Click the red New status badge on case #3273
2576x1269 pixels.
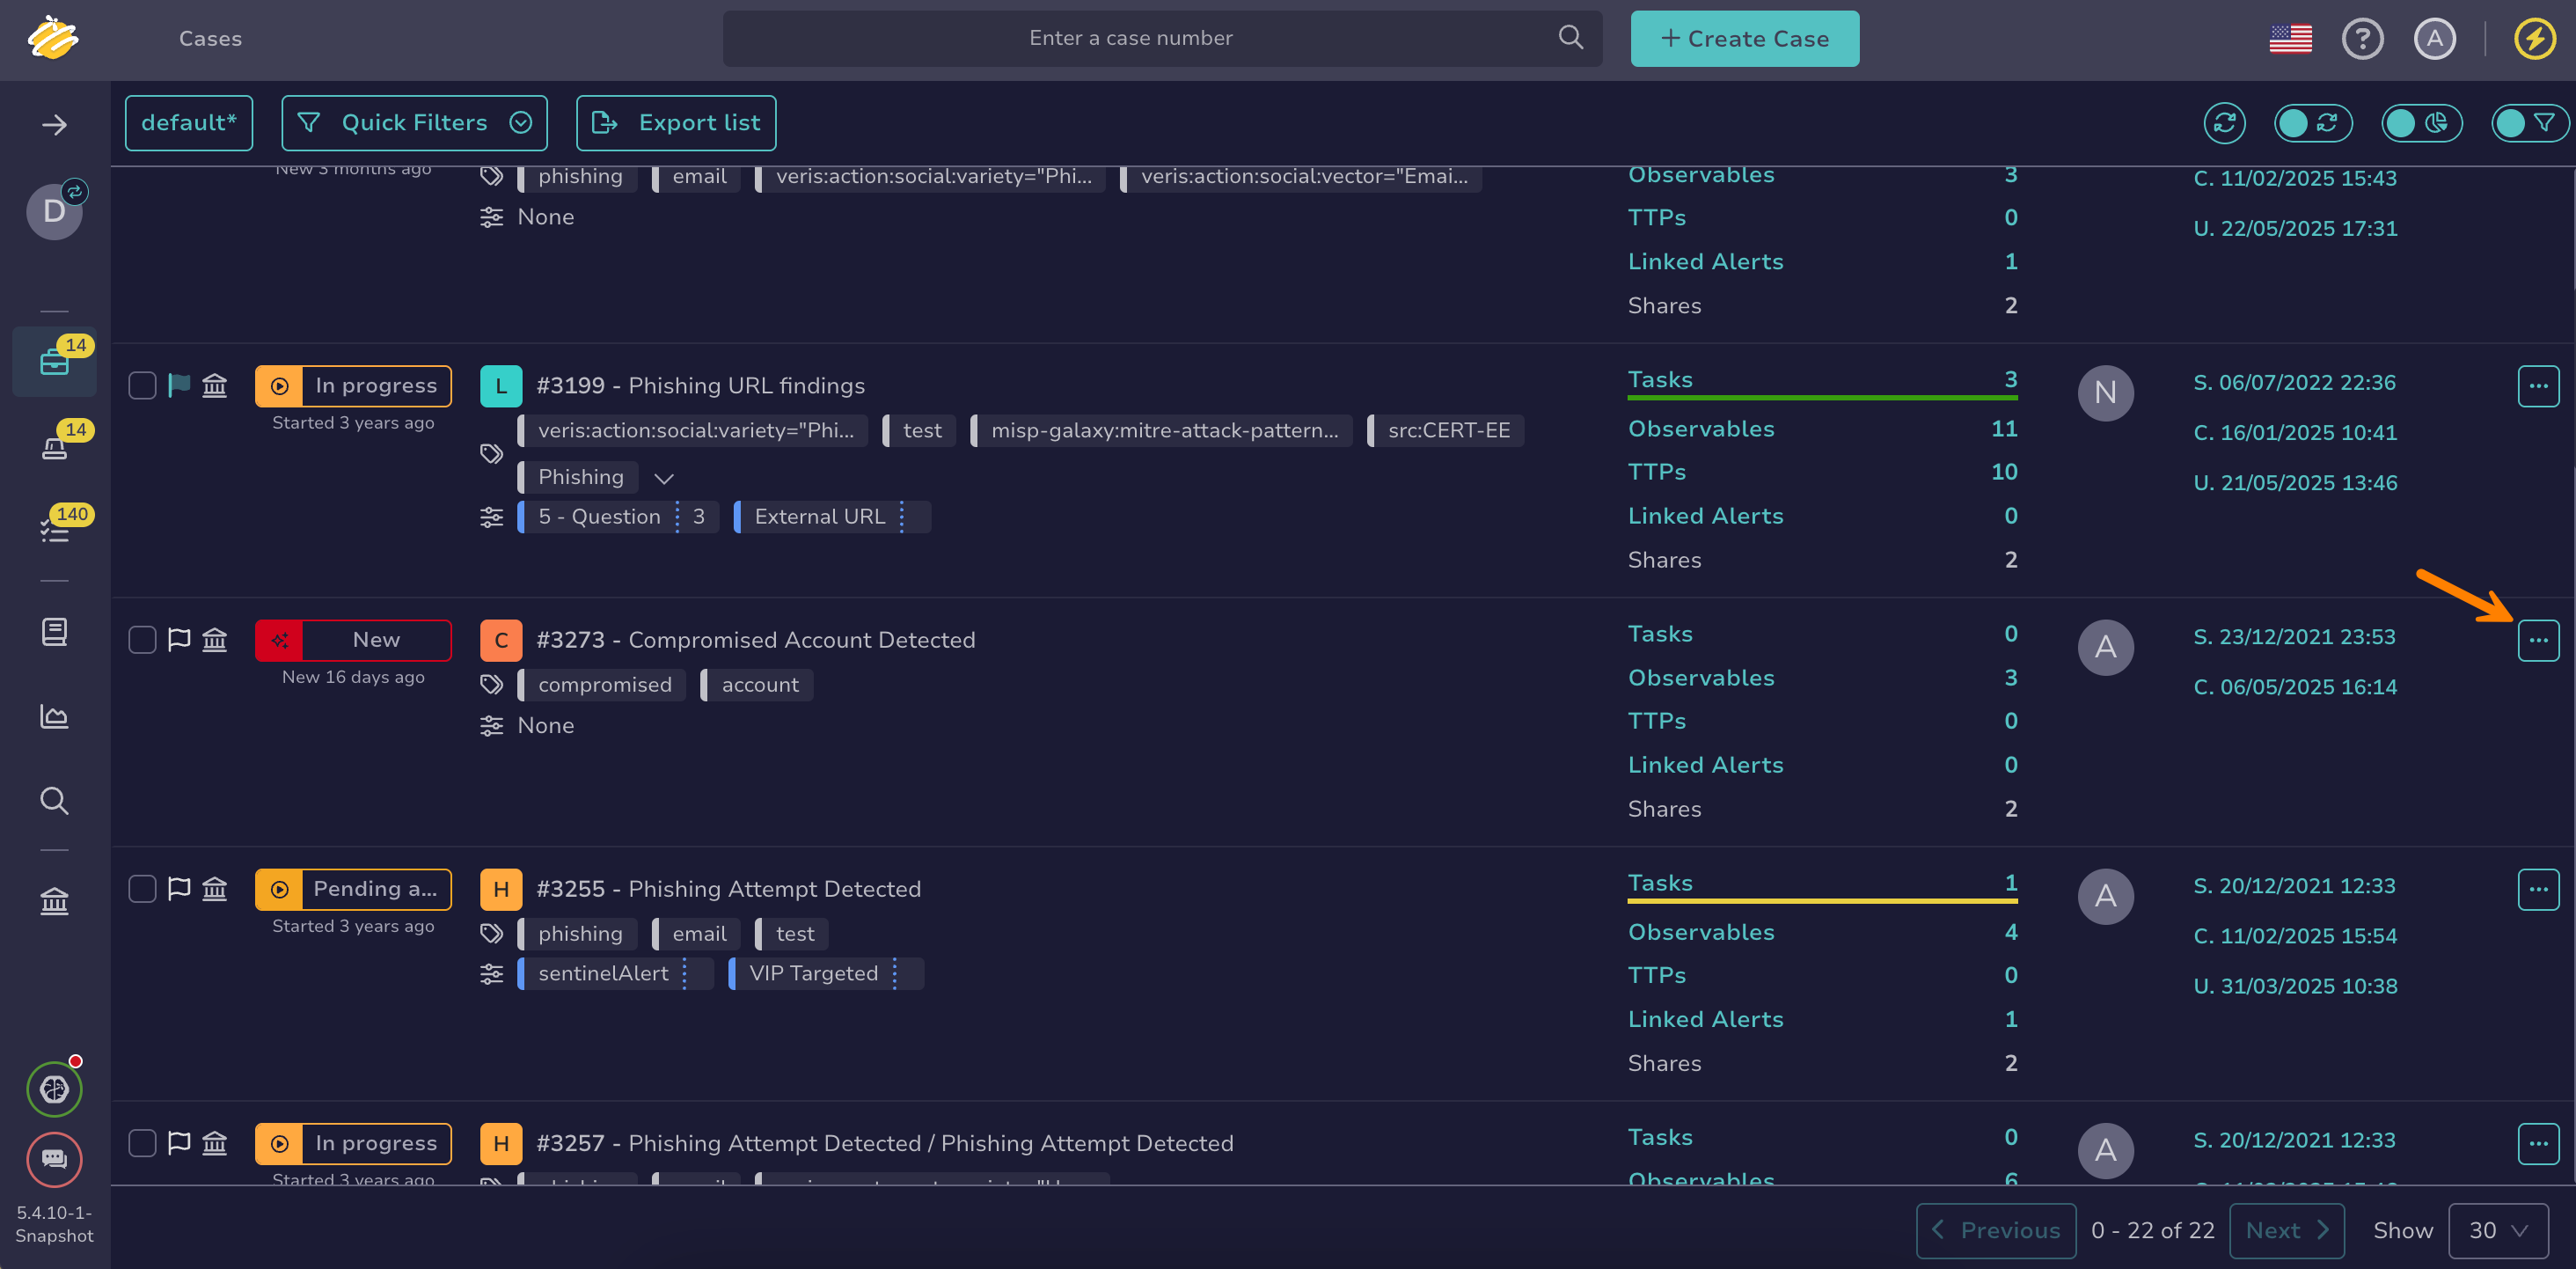click(x=353, y=640)
